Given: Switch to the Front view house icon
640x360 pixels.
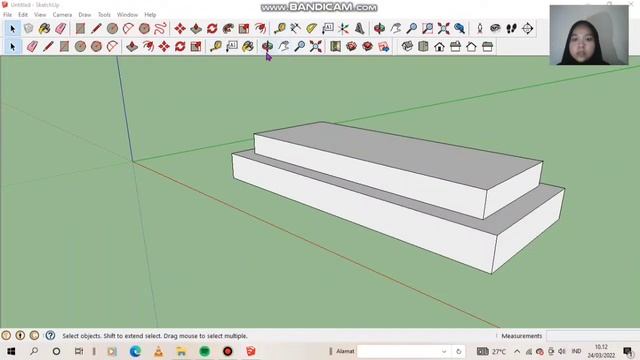Looking at the screenshot, I should [x=439, y=46].
